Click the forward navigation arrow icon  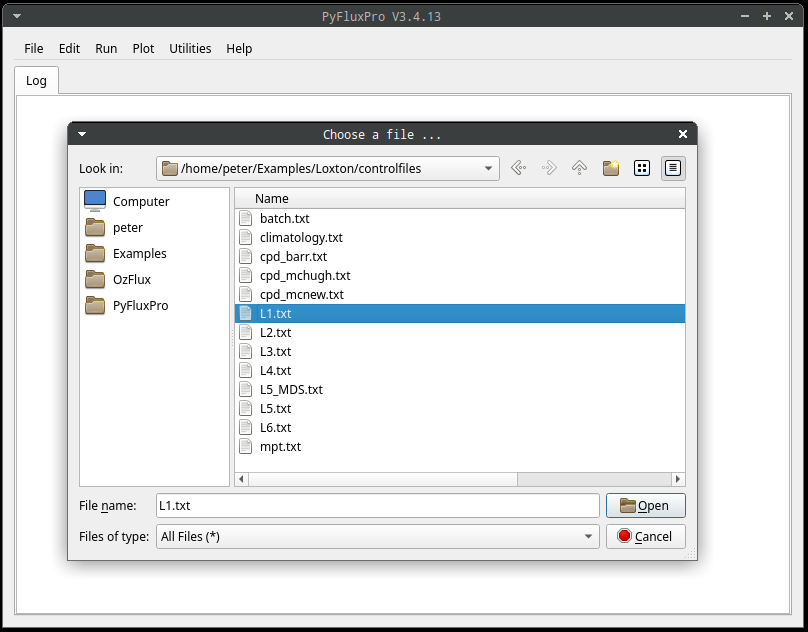tap(549, 168)
